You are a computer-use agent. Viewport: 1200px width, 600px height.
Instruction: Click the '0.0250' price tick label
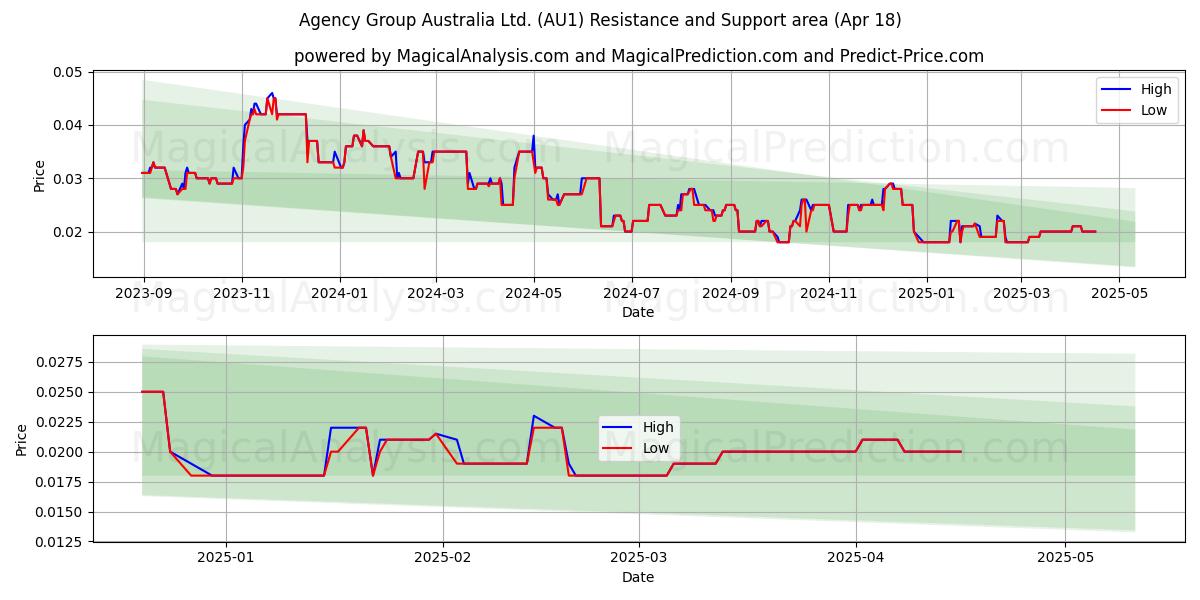[59, 392]
